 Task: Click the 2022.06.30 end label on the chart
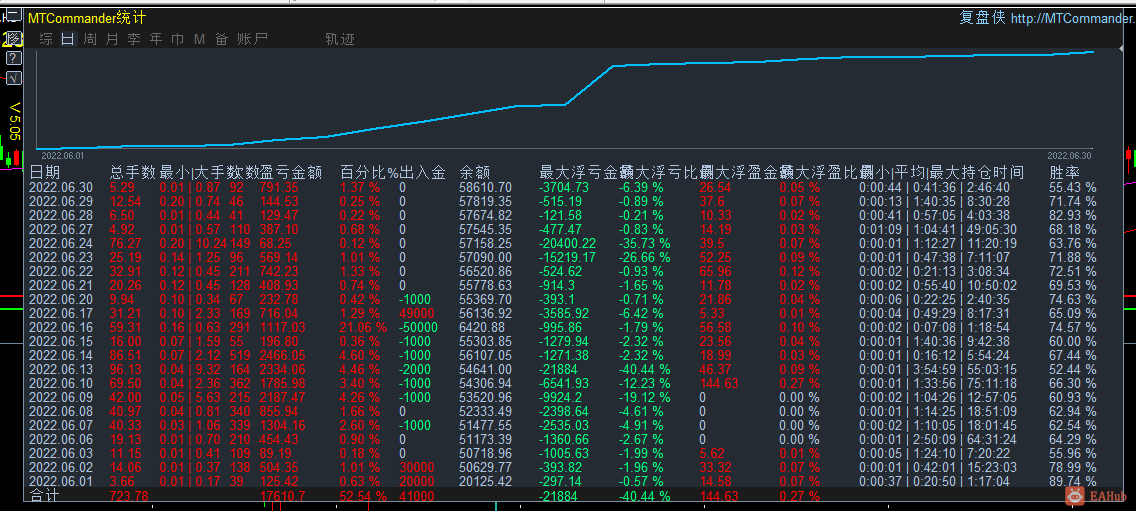click(1069, 155)
